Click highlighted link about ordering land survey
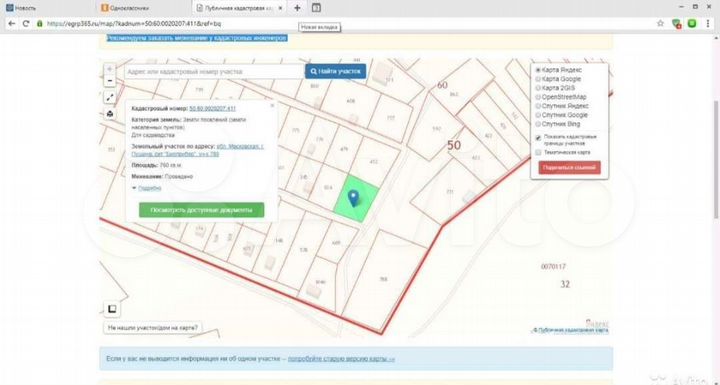This screenshot has width=720, height=385. (x=197, y=38)
